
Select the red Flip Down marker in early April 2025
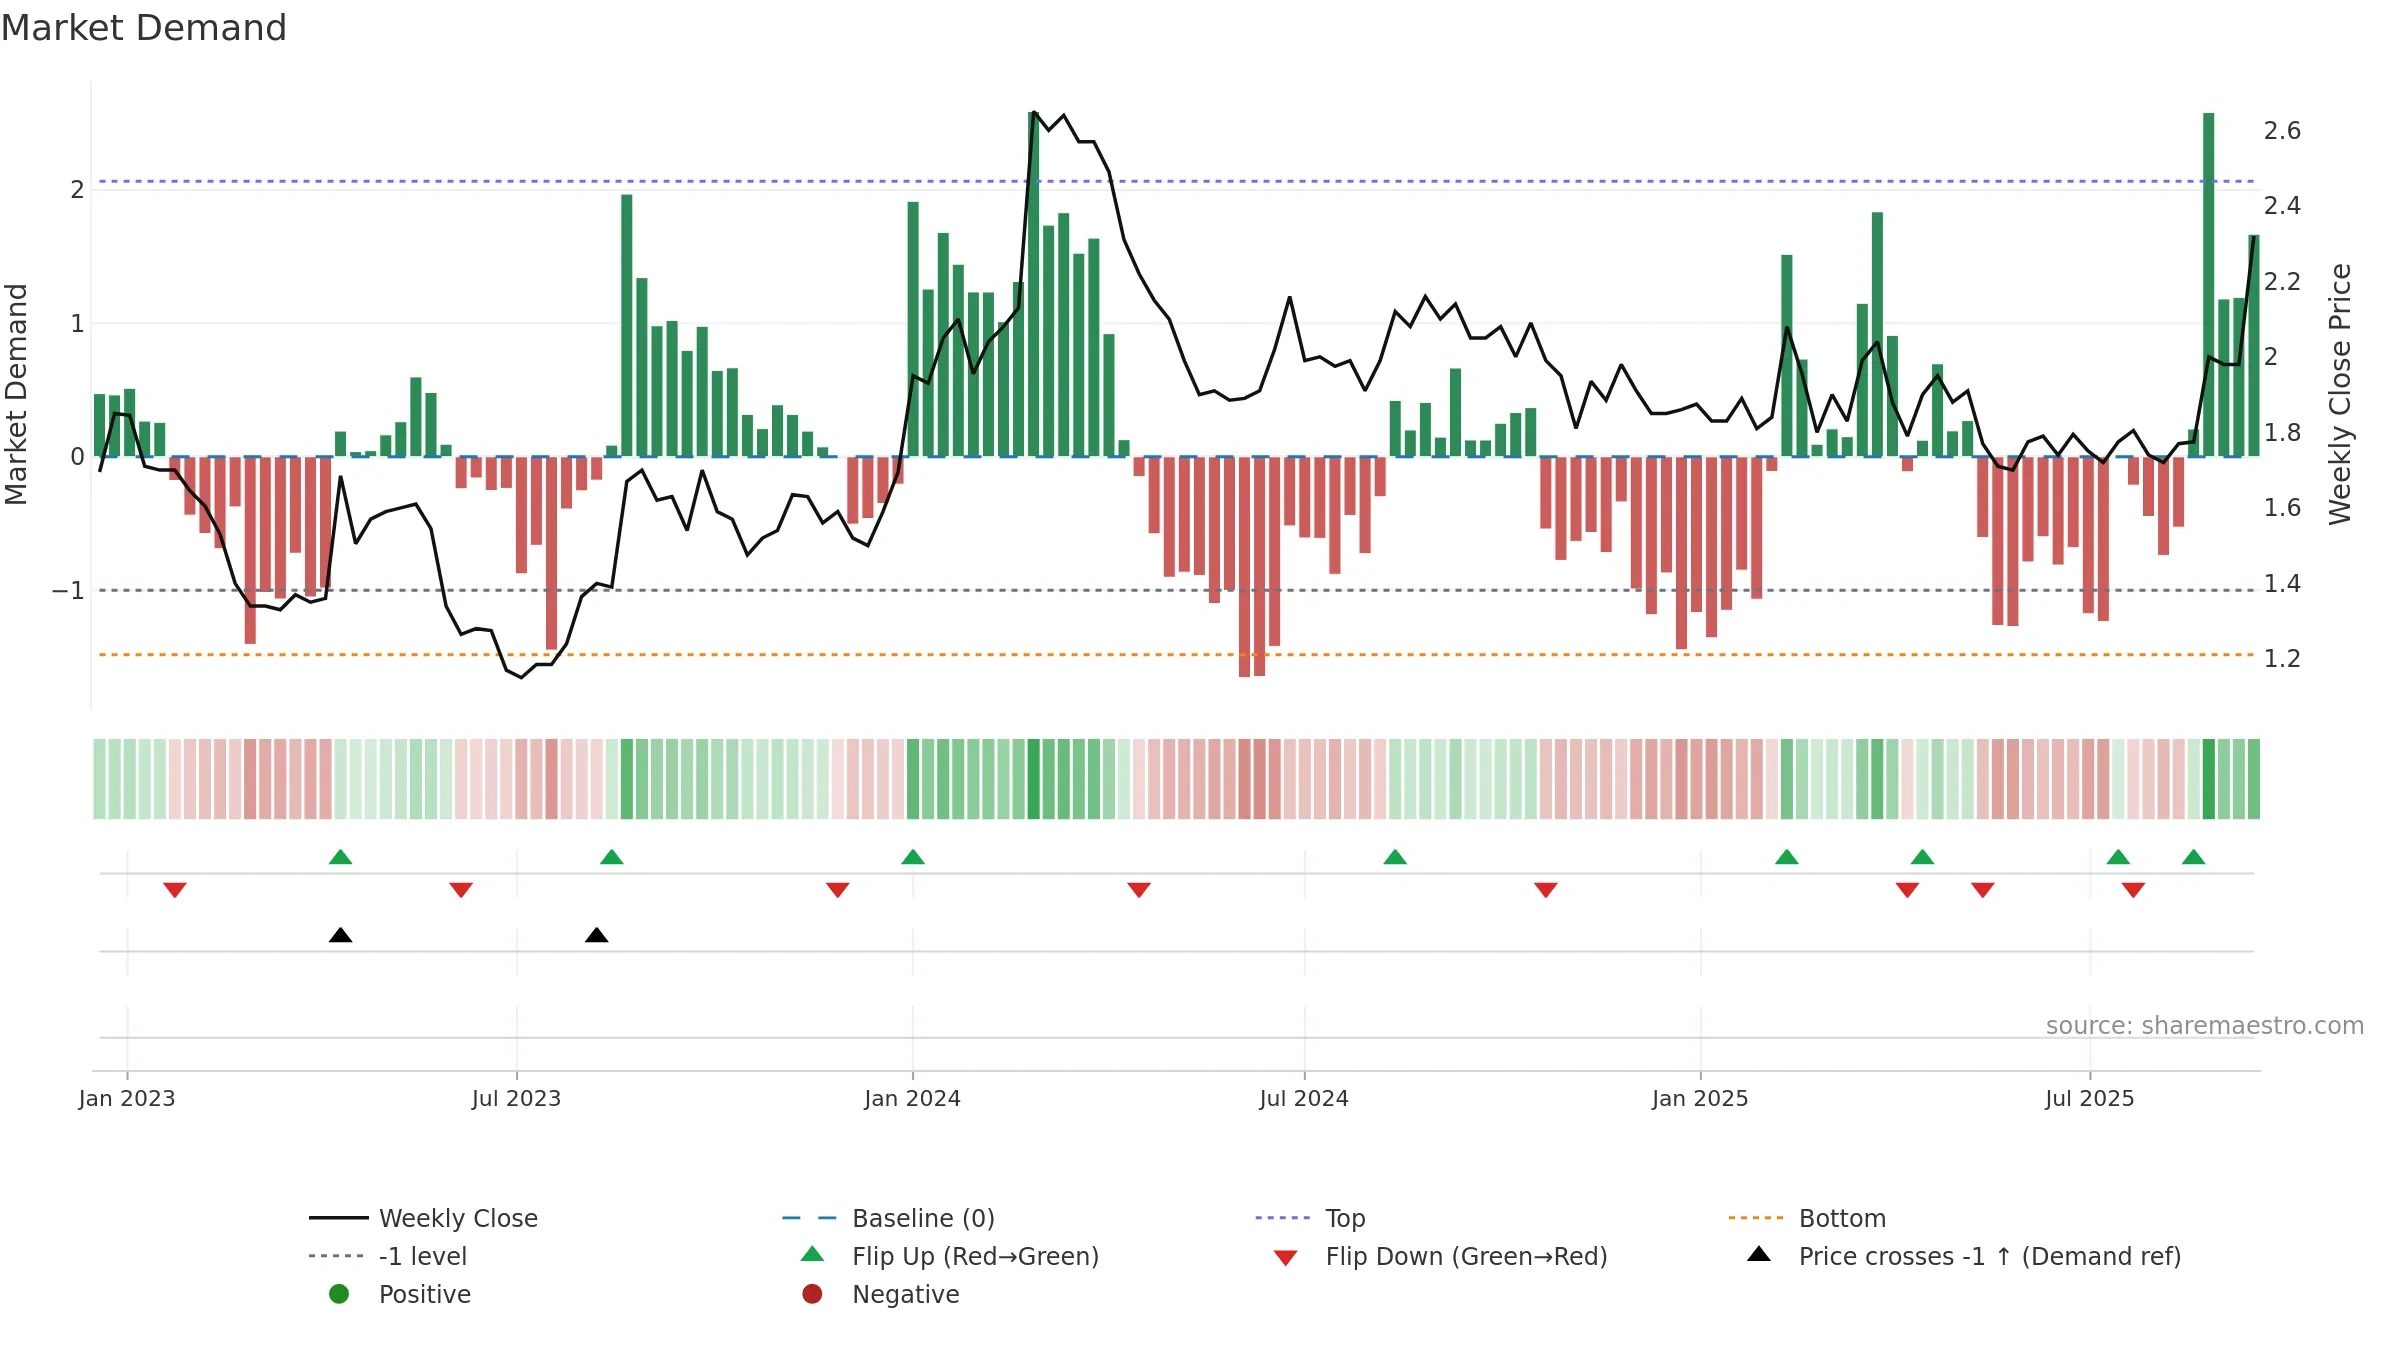tap(1907, 890)
